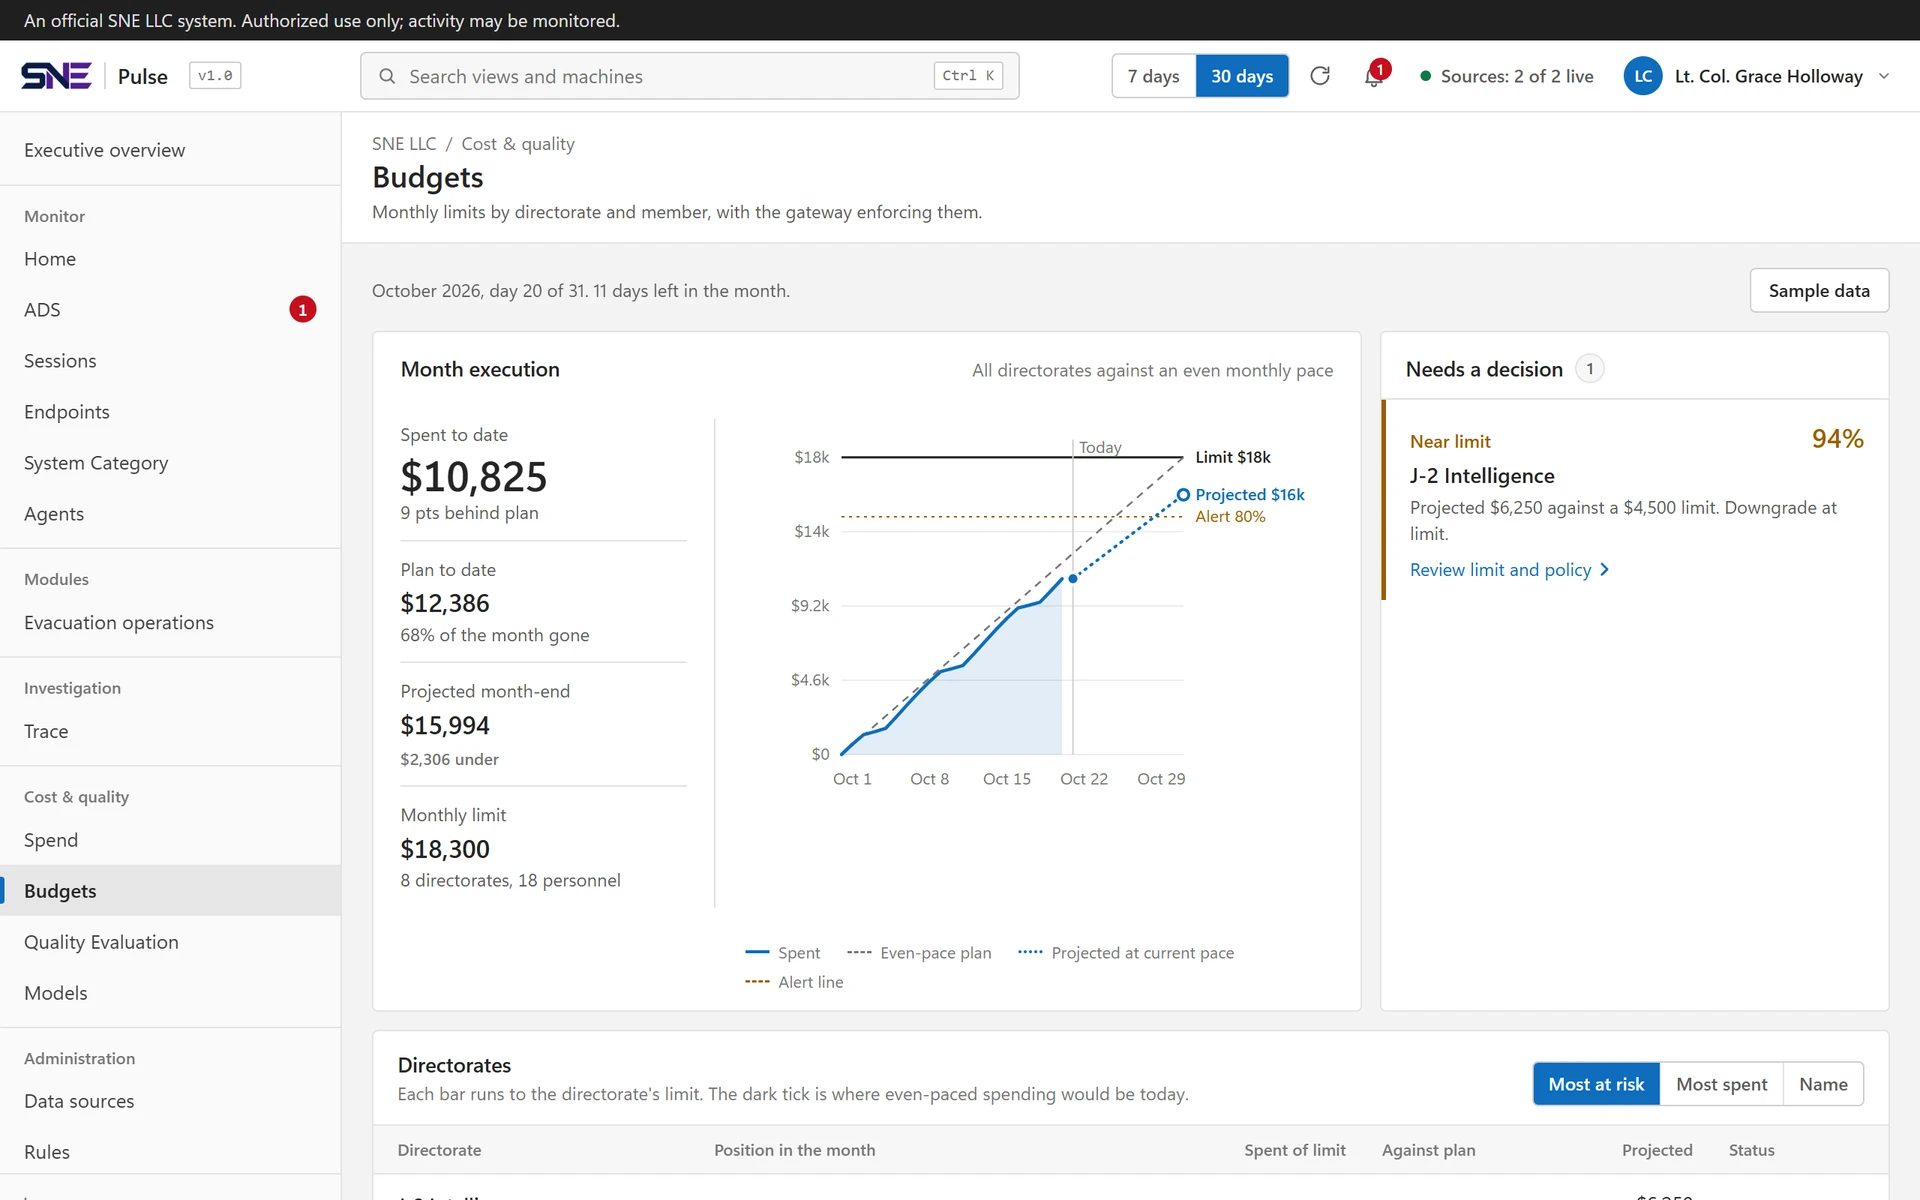Select Budgets in the sidebar
The width and height of the screenshot is (1920, 1200).
click(170, 891)
